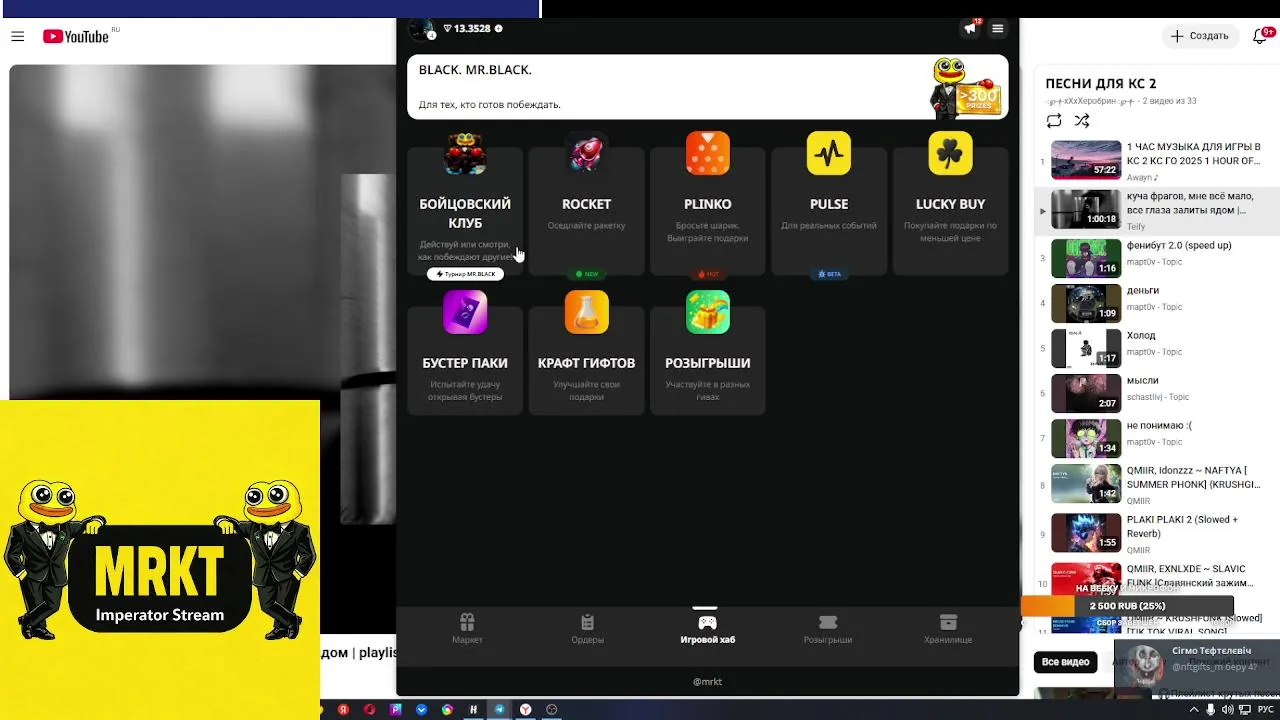Play не понимаю :( track

click(1157, 438)
